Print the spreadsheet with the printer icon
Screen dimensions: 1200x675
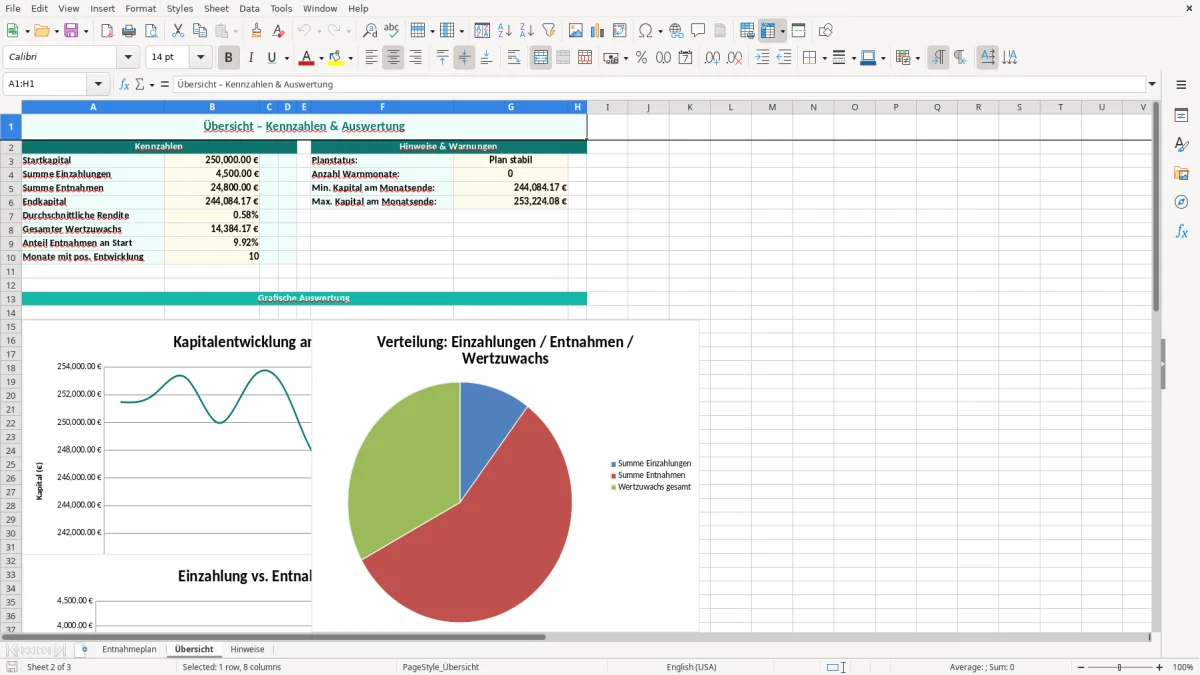129,31
